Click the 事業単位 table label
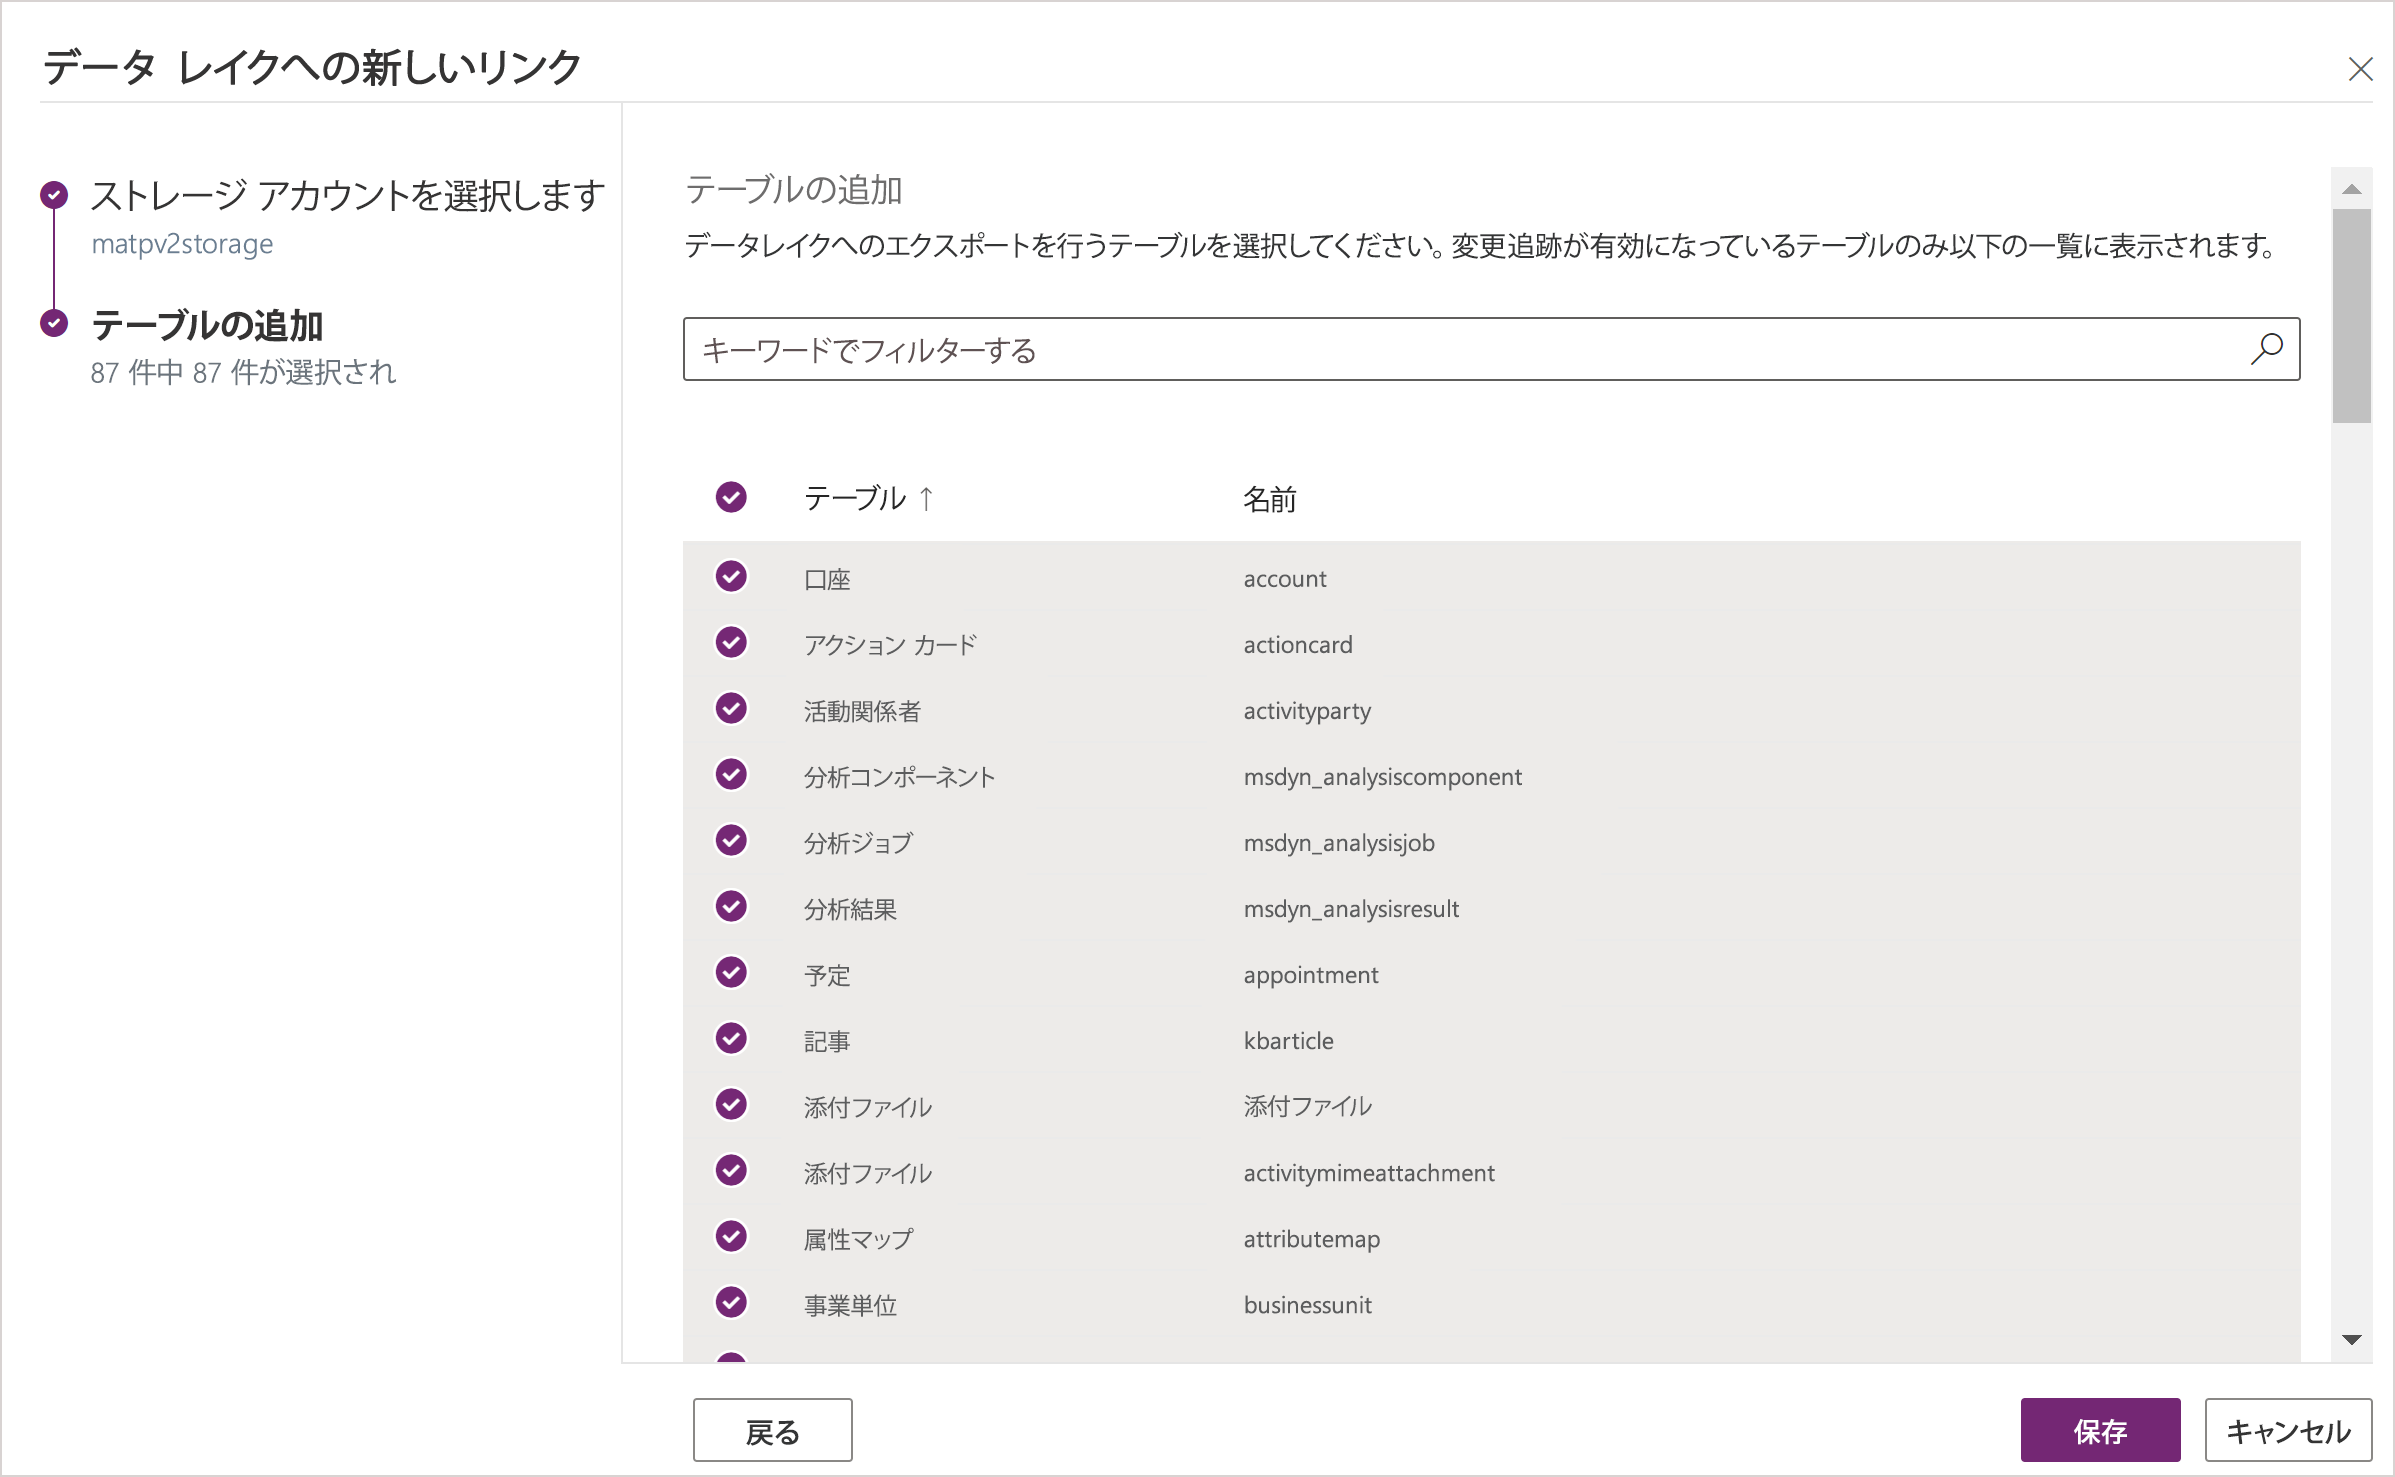 click(x=850, y=1306)
